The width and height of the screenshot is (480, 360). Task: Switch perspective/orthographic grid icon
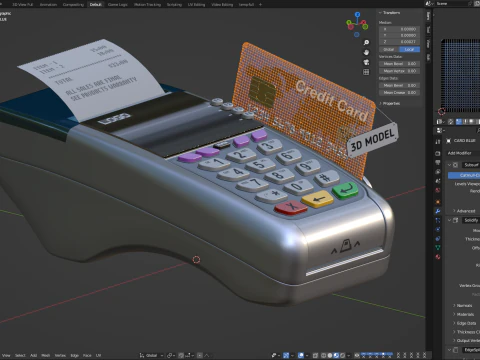click(x=366, y=72)
